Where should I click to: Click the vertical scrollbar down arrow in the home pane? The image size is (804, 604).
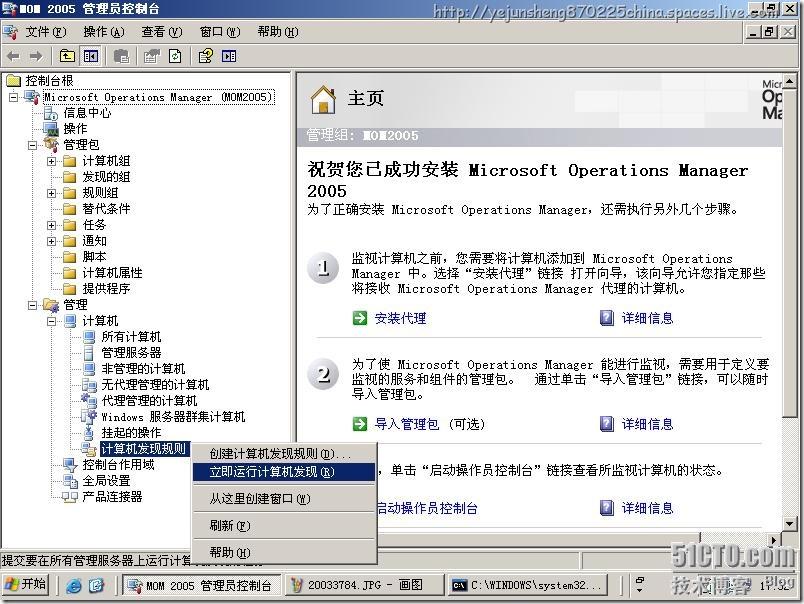(789, 524)
